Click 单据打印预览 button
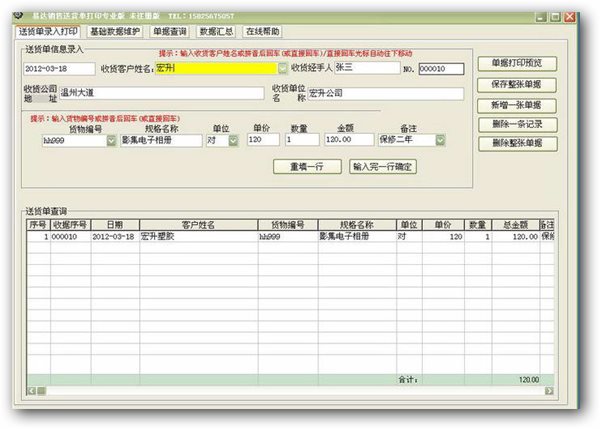The image size is (600, 429). tap(517, 64)
